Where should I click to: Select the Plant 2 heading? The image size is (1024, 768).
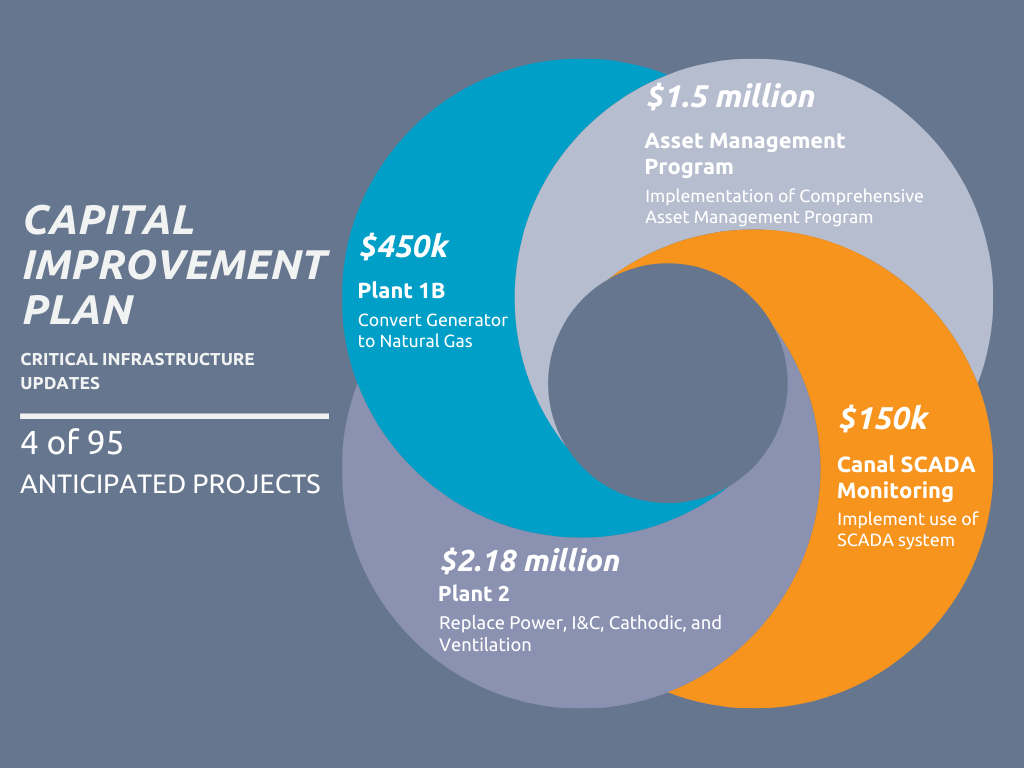(473, 594)
